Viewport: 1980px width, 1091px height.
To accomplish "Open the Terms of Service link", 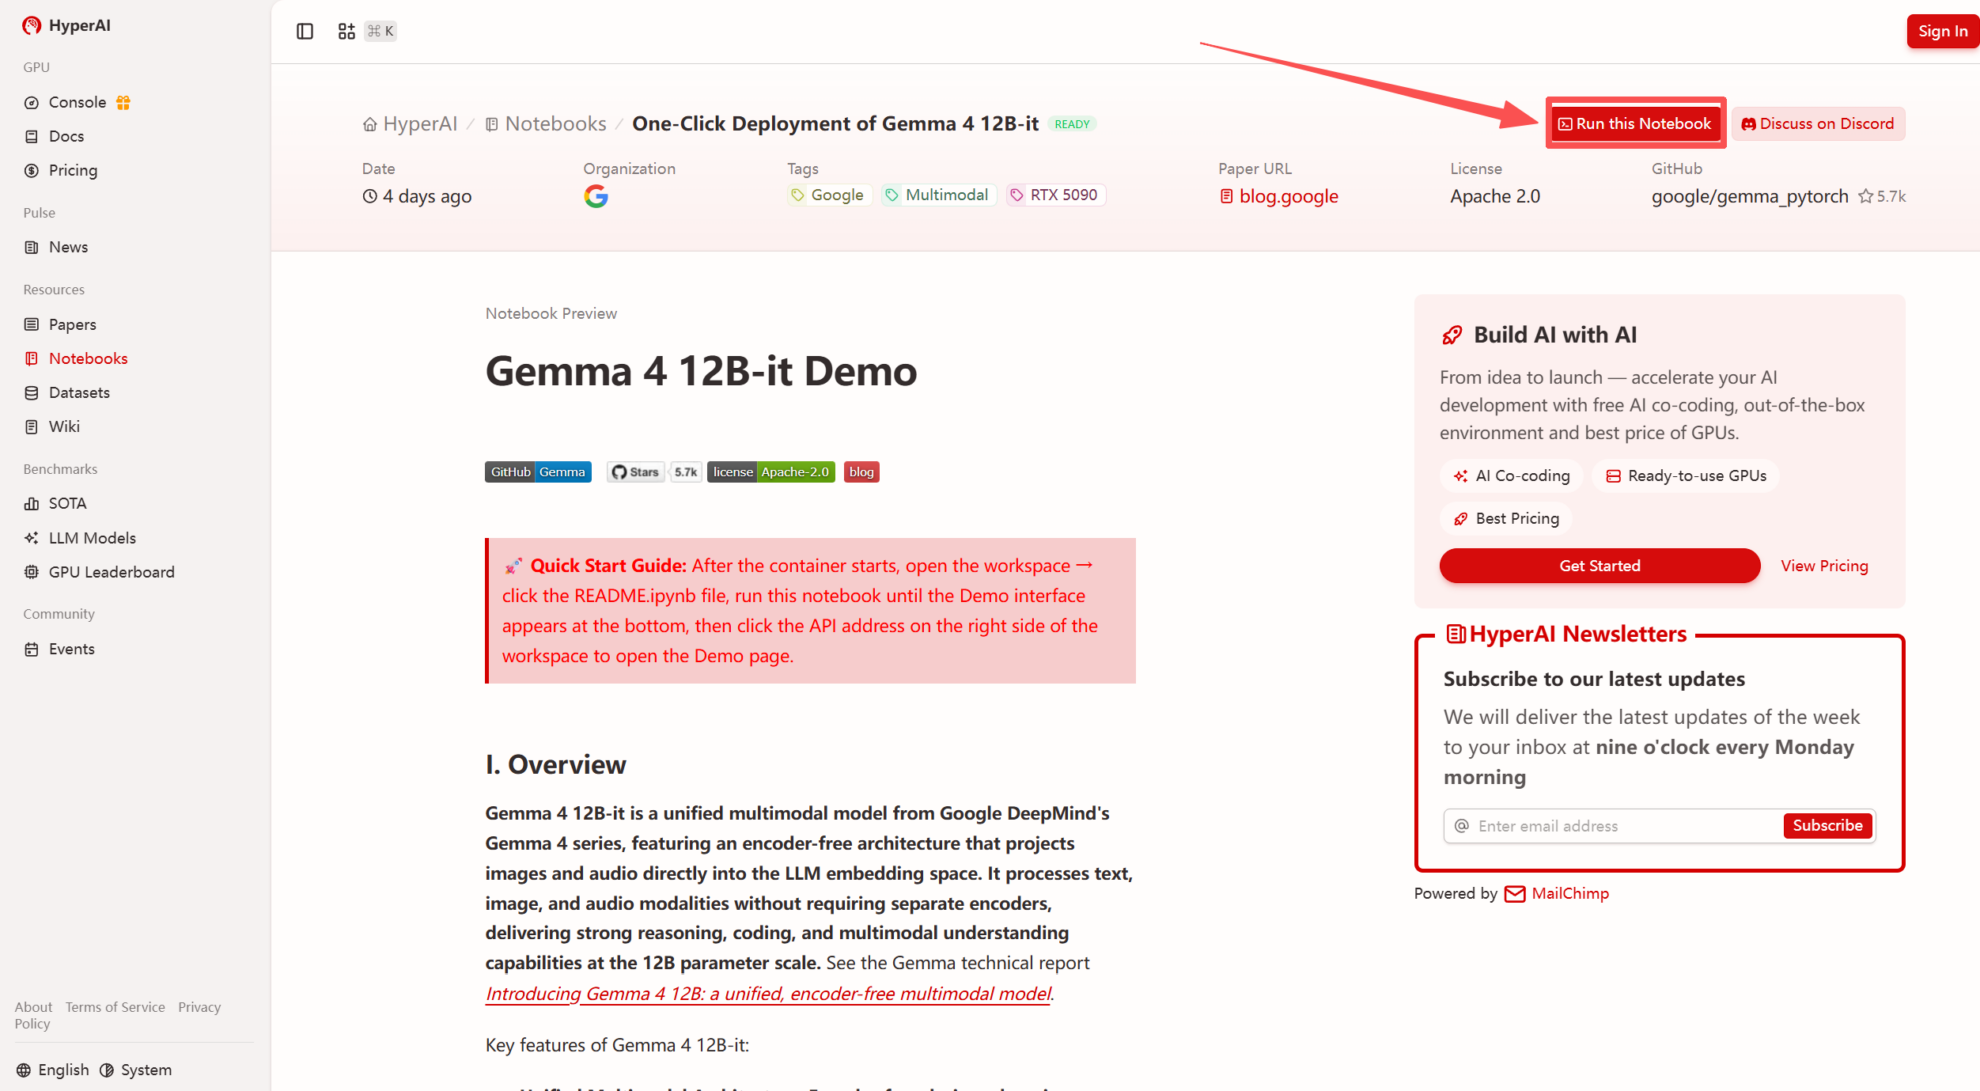I will coord(115,1007).
